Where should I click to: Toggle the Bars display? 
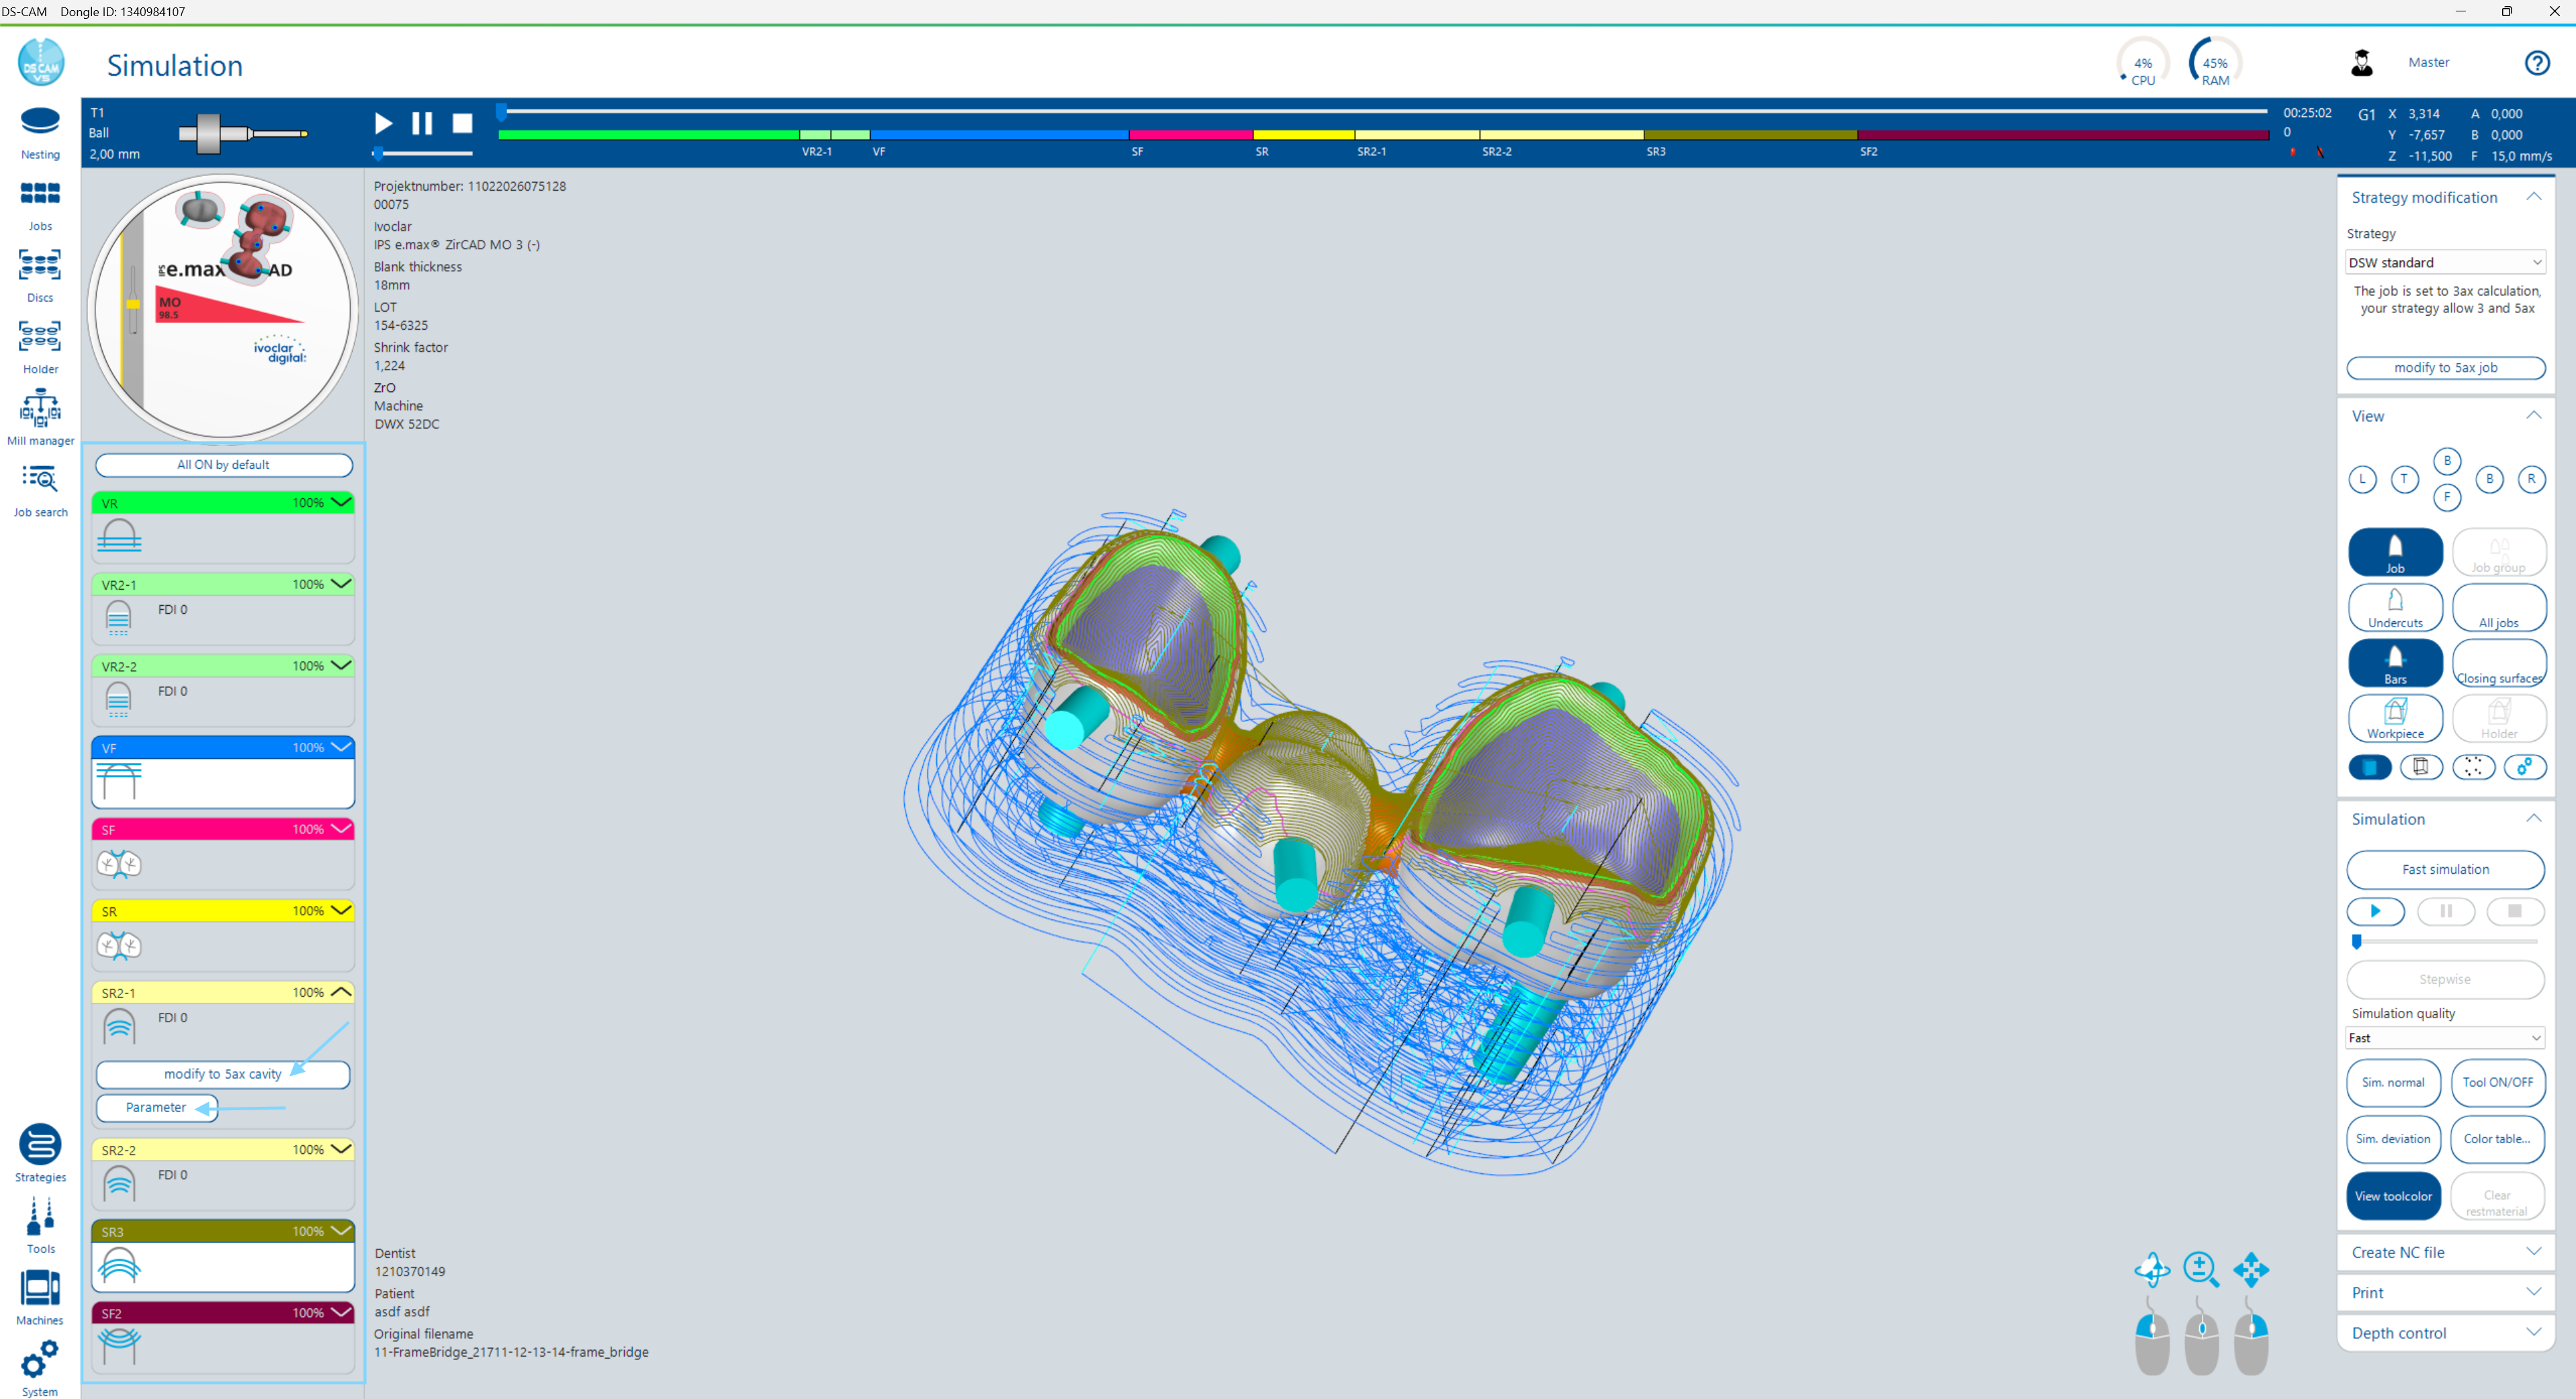point(2395,663)
